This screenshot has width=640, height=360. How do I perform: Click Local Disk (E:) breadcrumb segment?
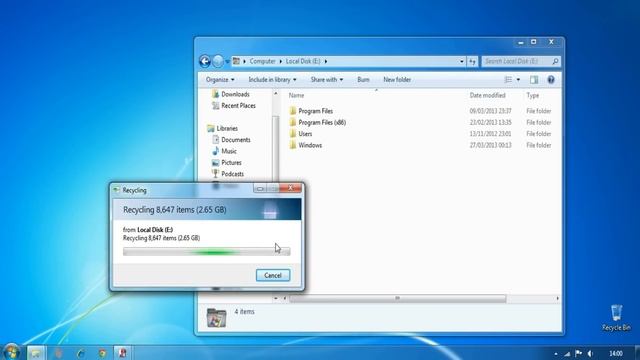[303, 61]
